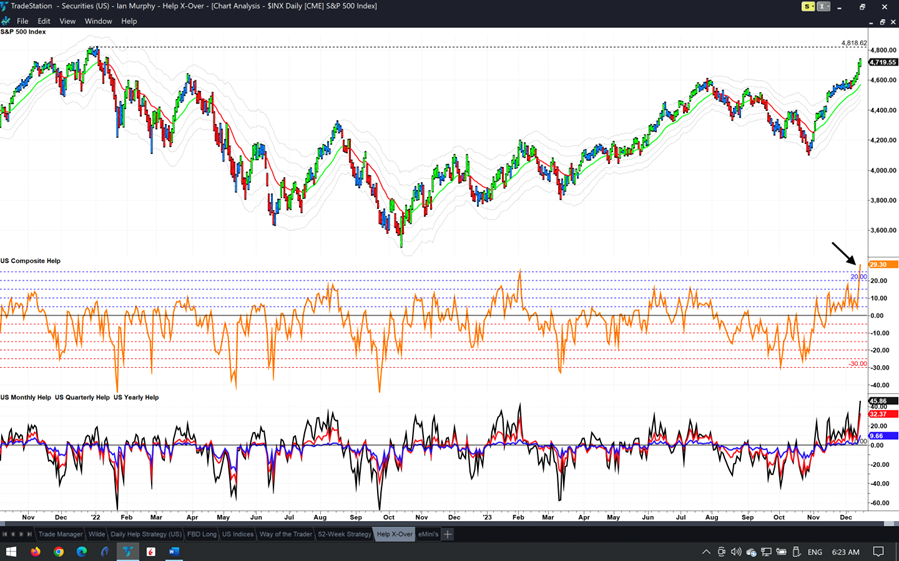The image size is (899, 561).
Task: Switch to the Trade Manager workspace tab
Action: click(60, 534)
